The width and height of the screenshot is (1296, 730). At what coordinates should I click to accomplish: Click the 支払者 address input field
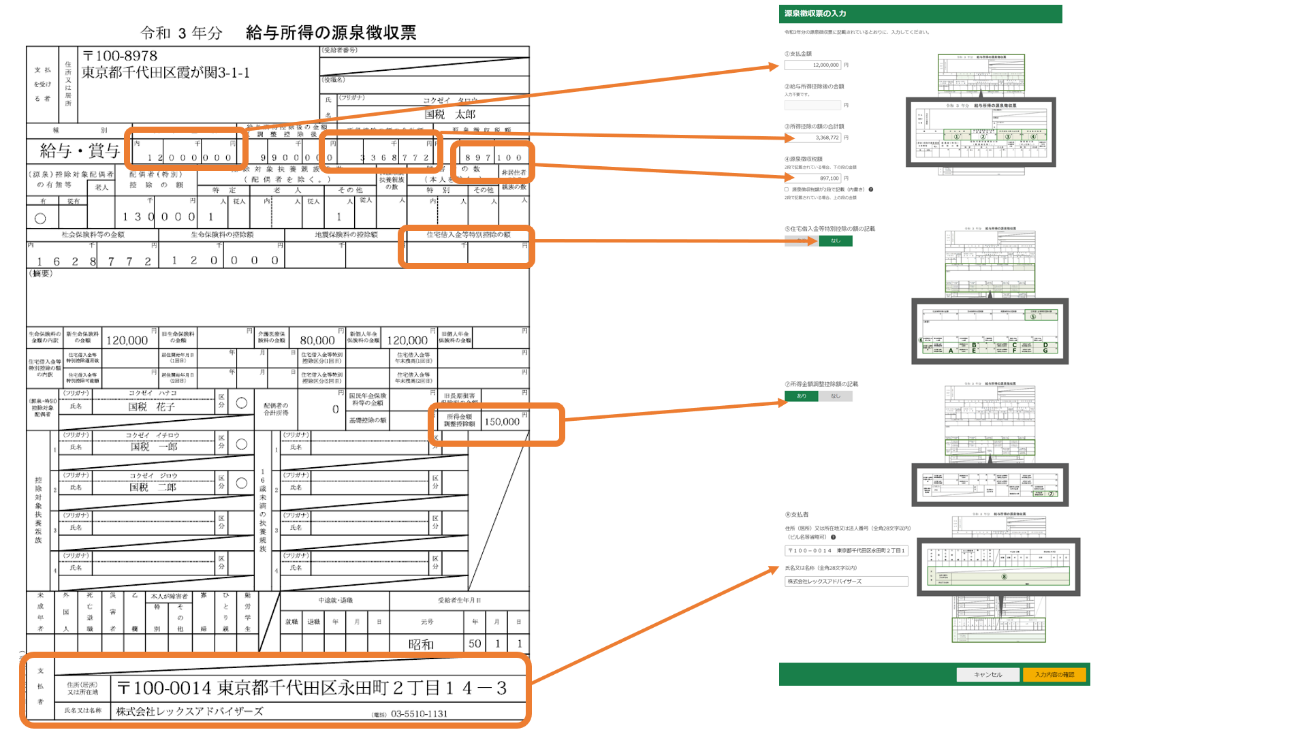point(846,551)
